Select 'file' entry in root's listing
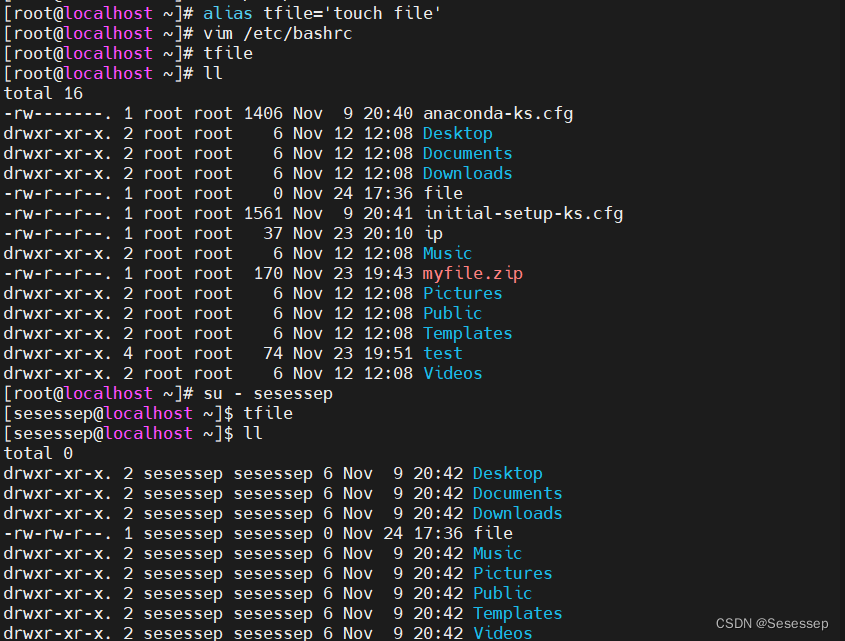This screenshot has height=641, width=845. 443,193
